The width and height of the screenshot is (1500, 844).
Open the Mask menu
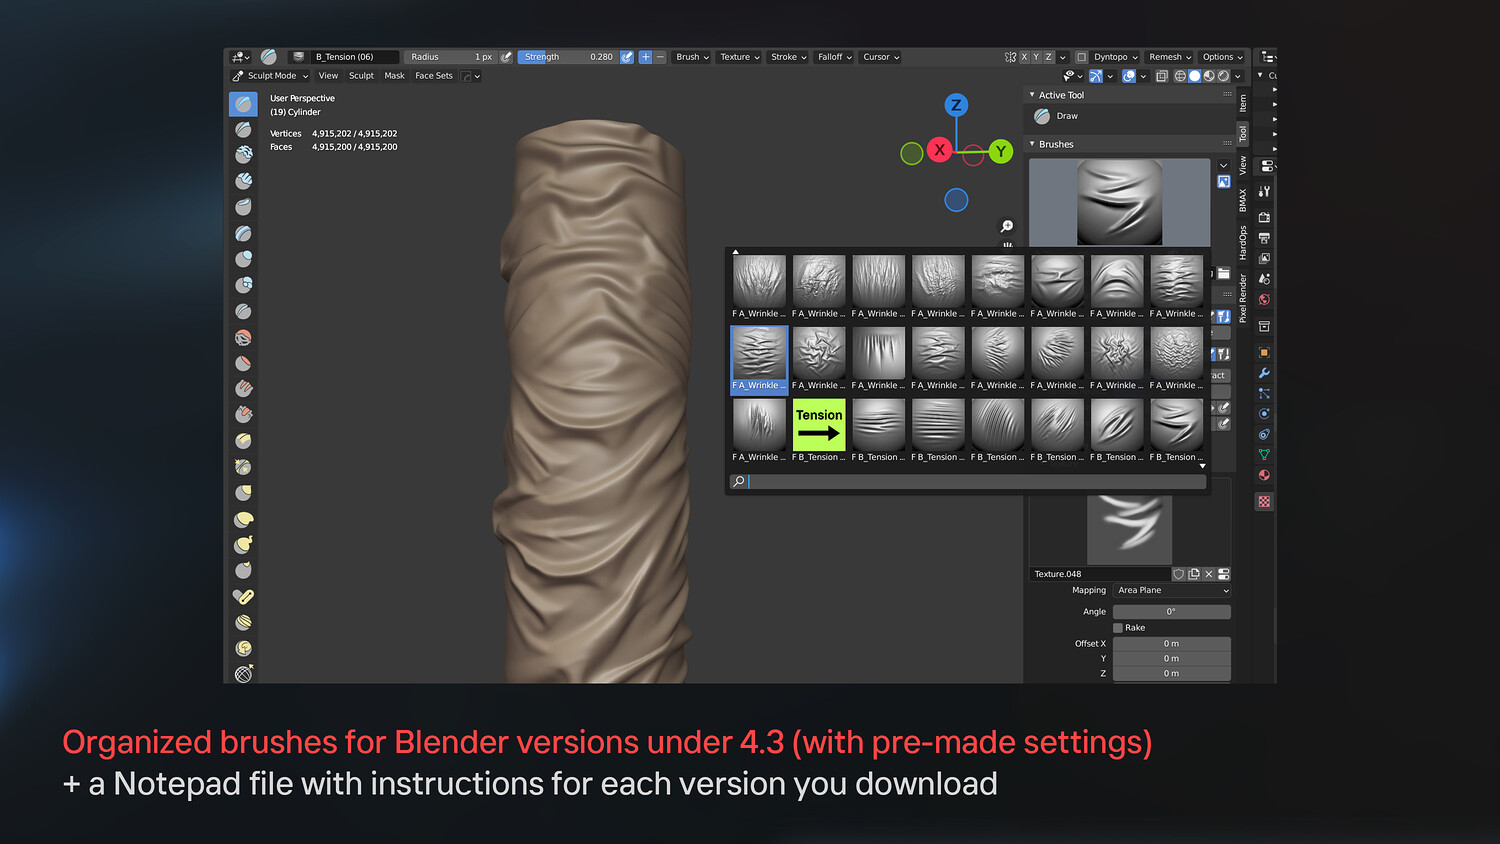pos(395,76)
